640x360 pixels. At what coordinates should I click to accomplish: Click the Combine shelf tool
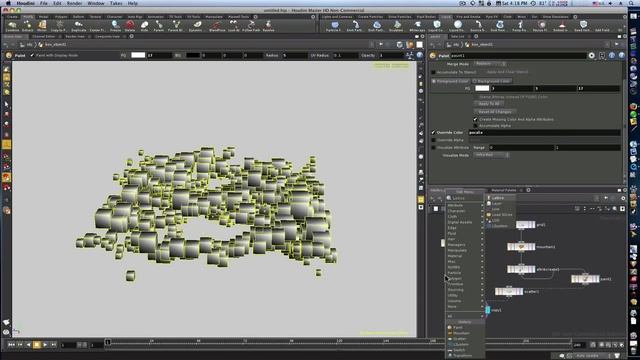coord(12,26)
